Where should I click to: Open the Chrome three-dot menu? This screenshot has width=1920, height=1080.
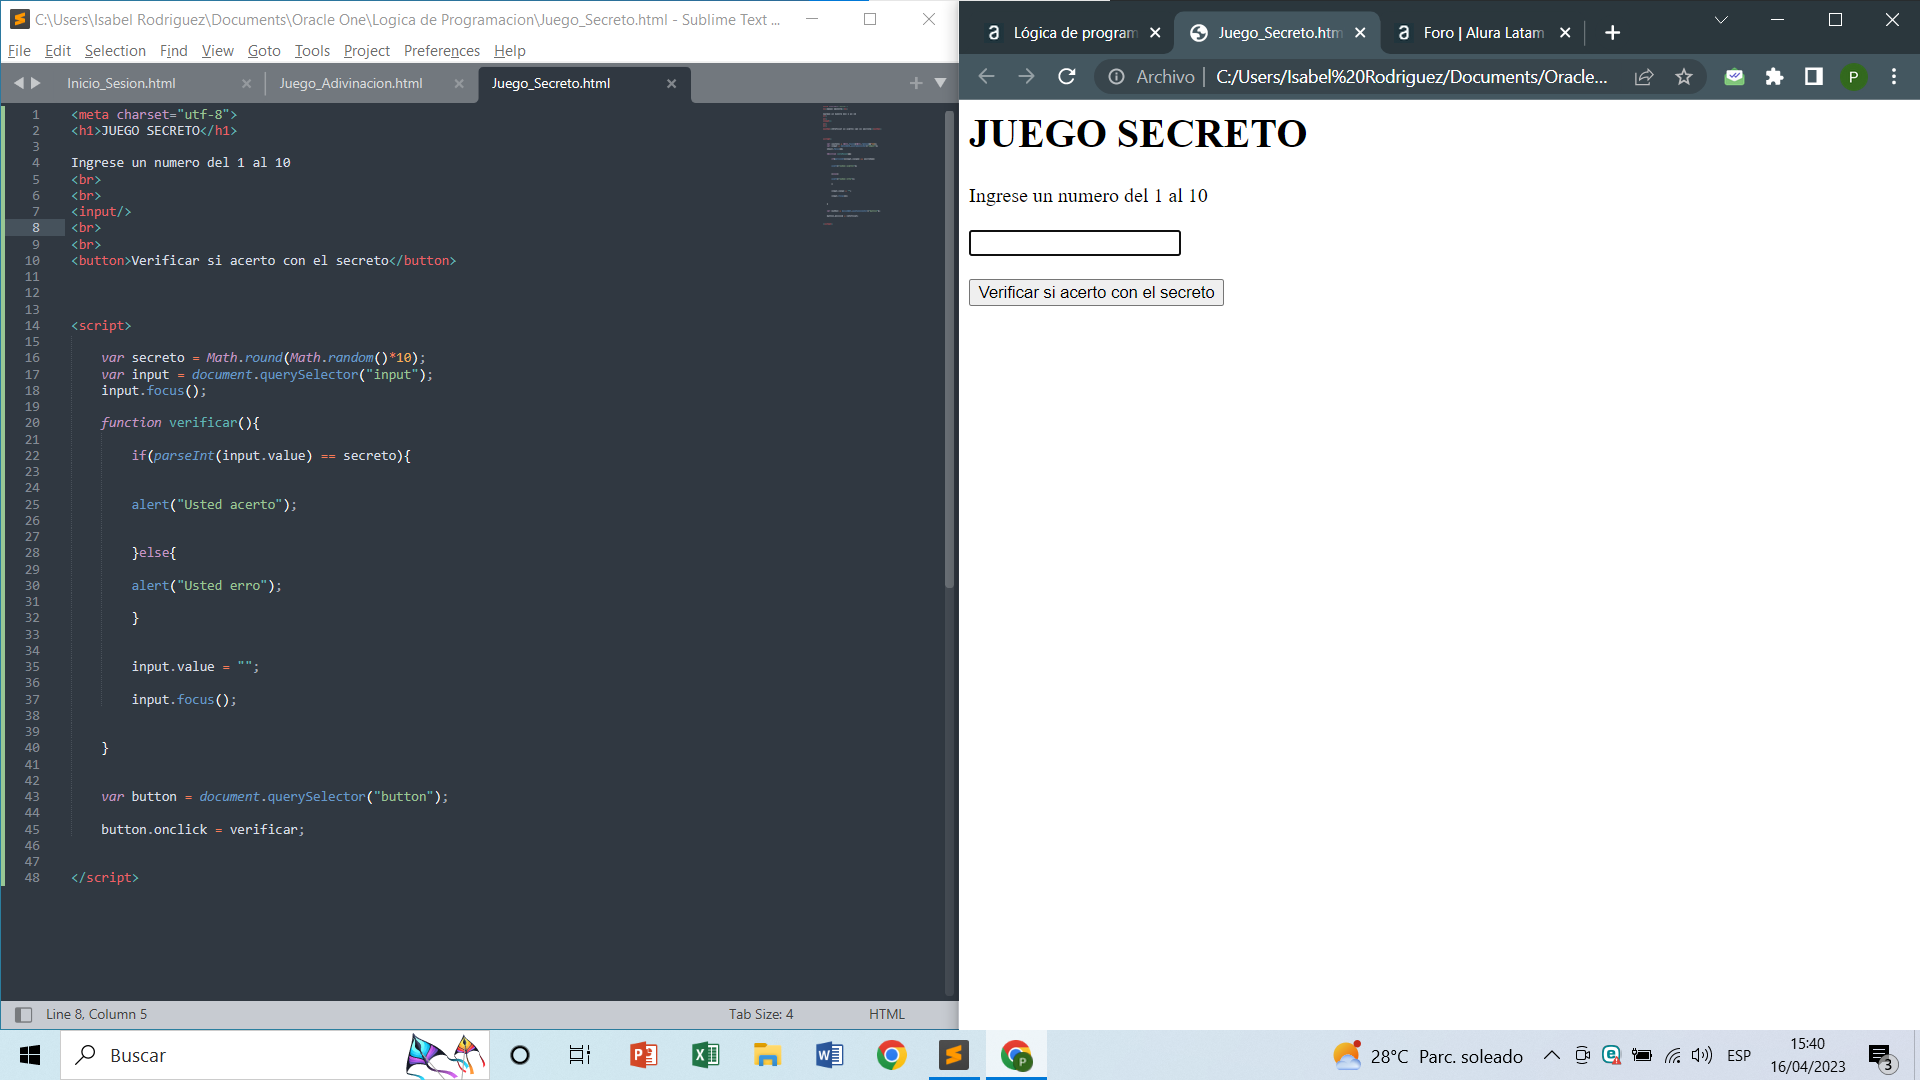point(1894,77)
